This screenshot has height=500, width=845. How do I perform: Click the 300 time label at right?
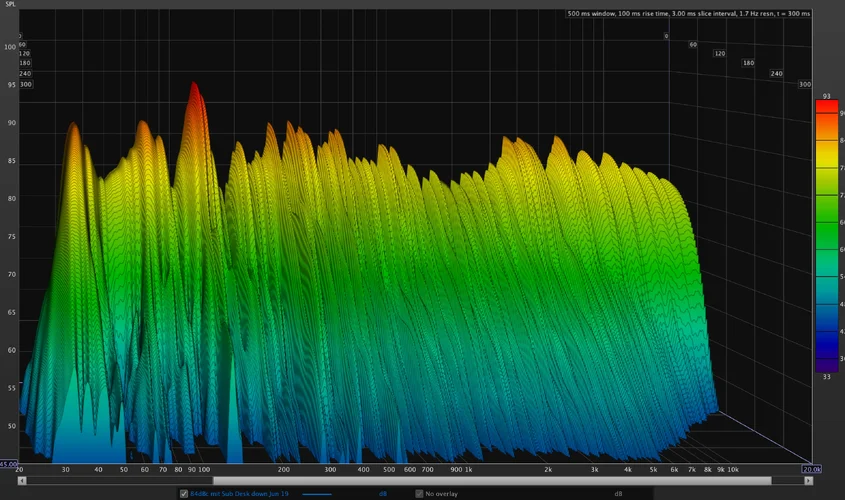pos(804,84)
